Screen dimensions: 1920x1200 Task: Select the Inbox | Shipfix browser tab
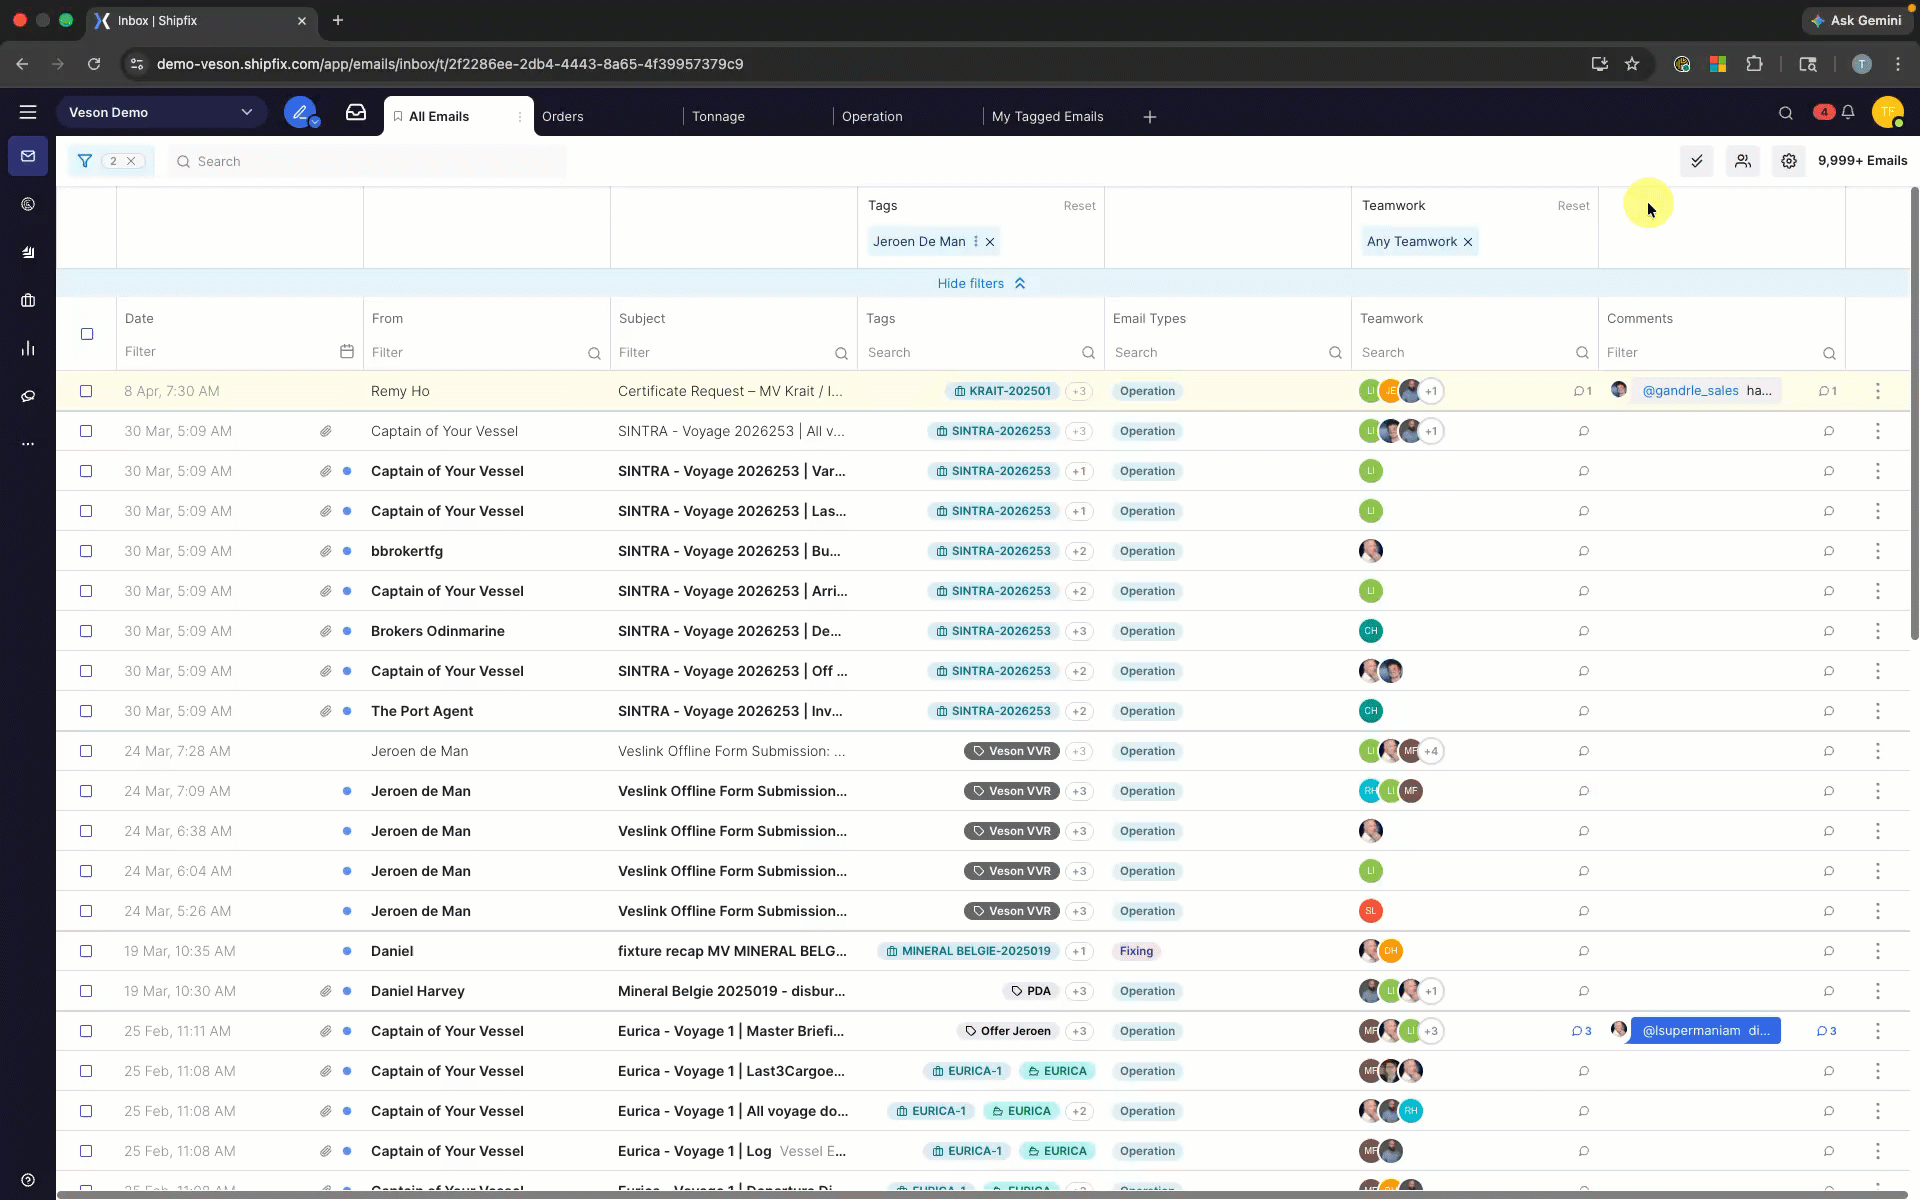201,20
